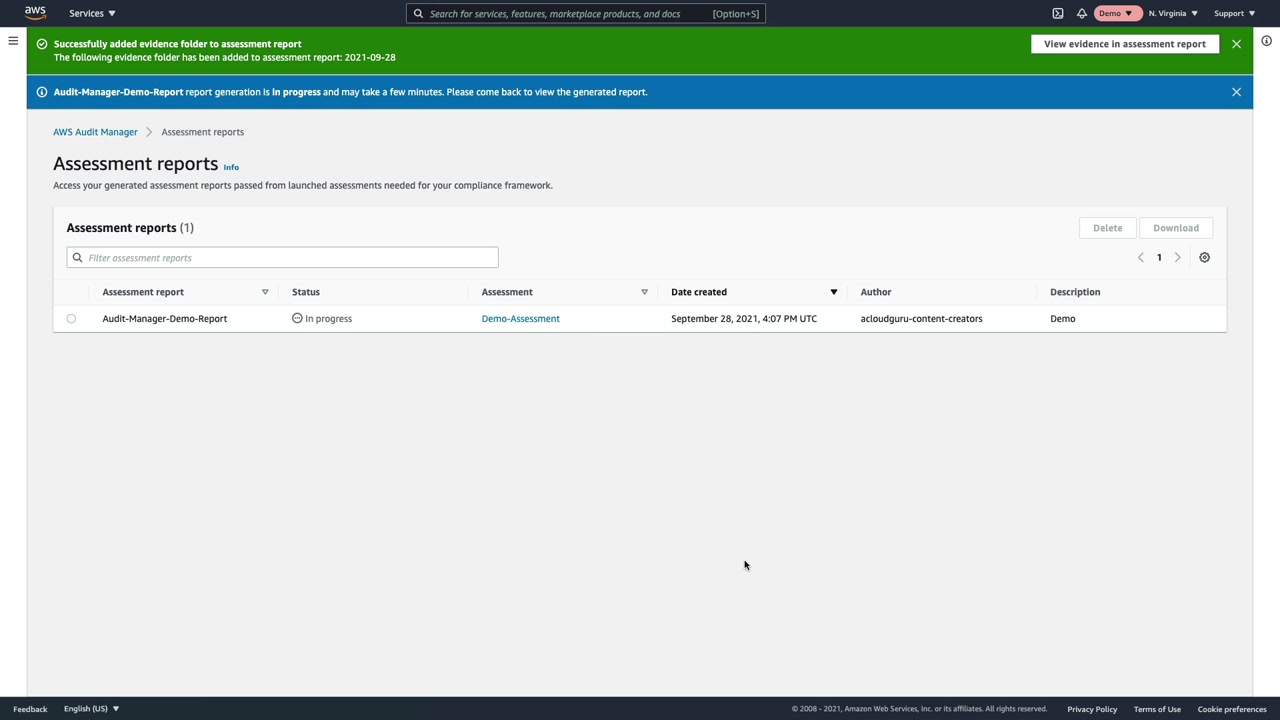The width and height of the screenshot is (1280, 720).
Task: Open Cookie preferences
Action: click(x=1232, y=709)
